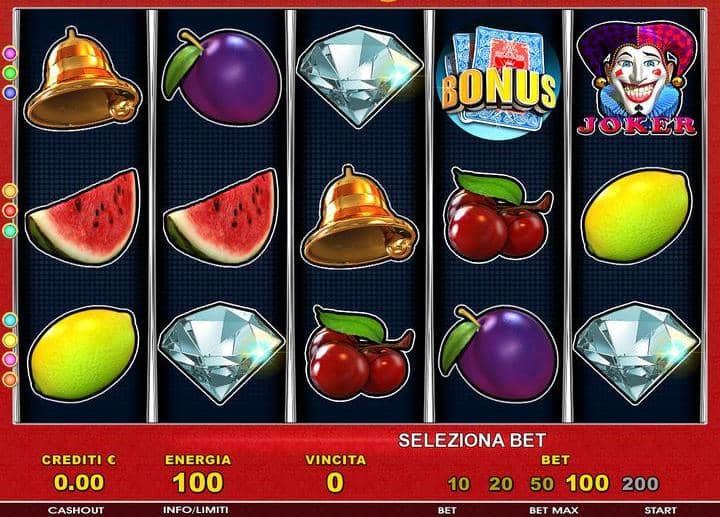Select bet value 20

click(500, 484)
